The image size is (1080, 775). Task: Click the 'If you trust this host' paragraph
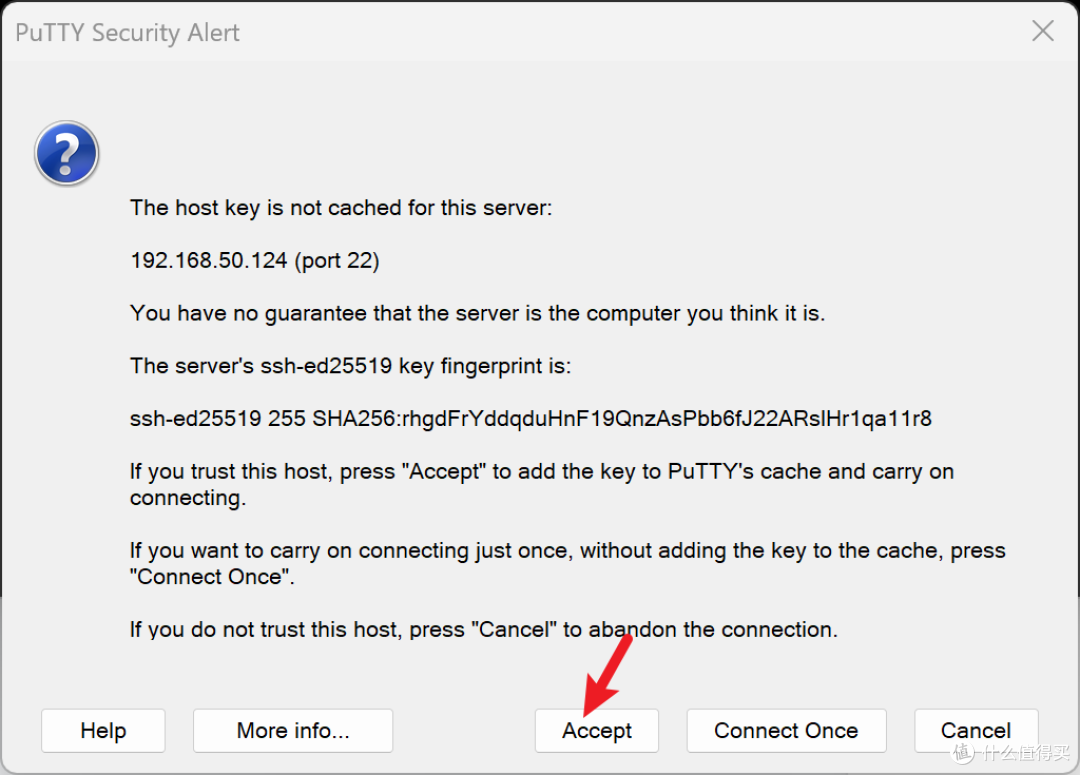pyautogui.click(x=542, y=484)
